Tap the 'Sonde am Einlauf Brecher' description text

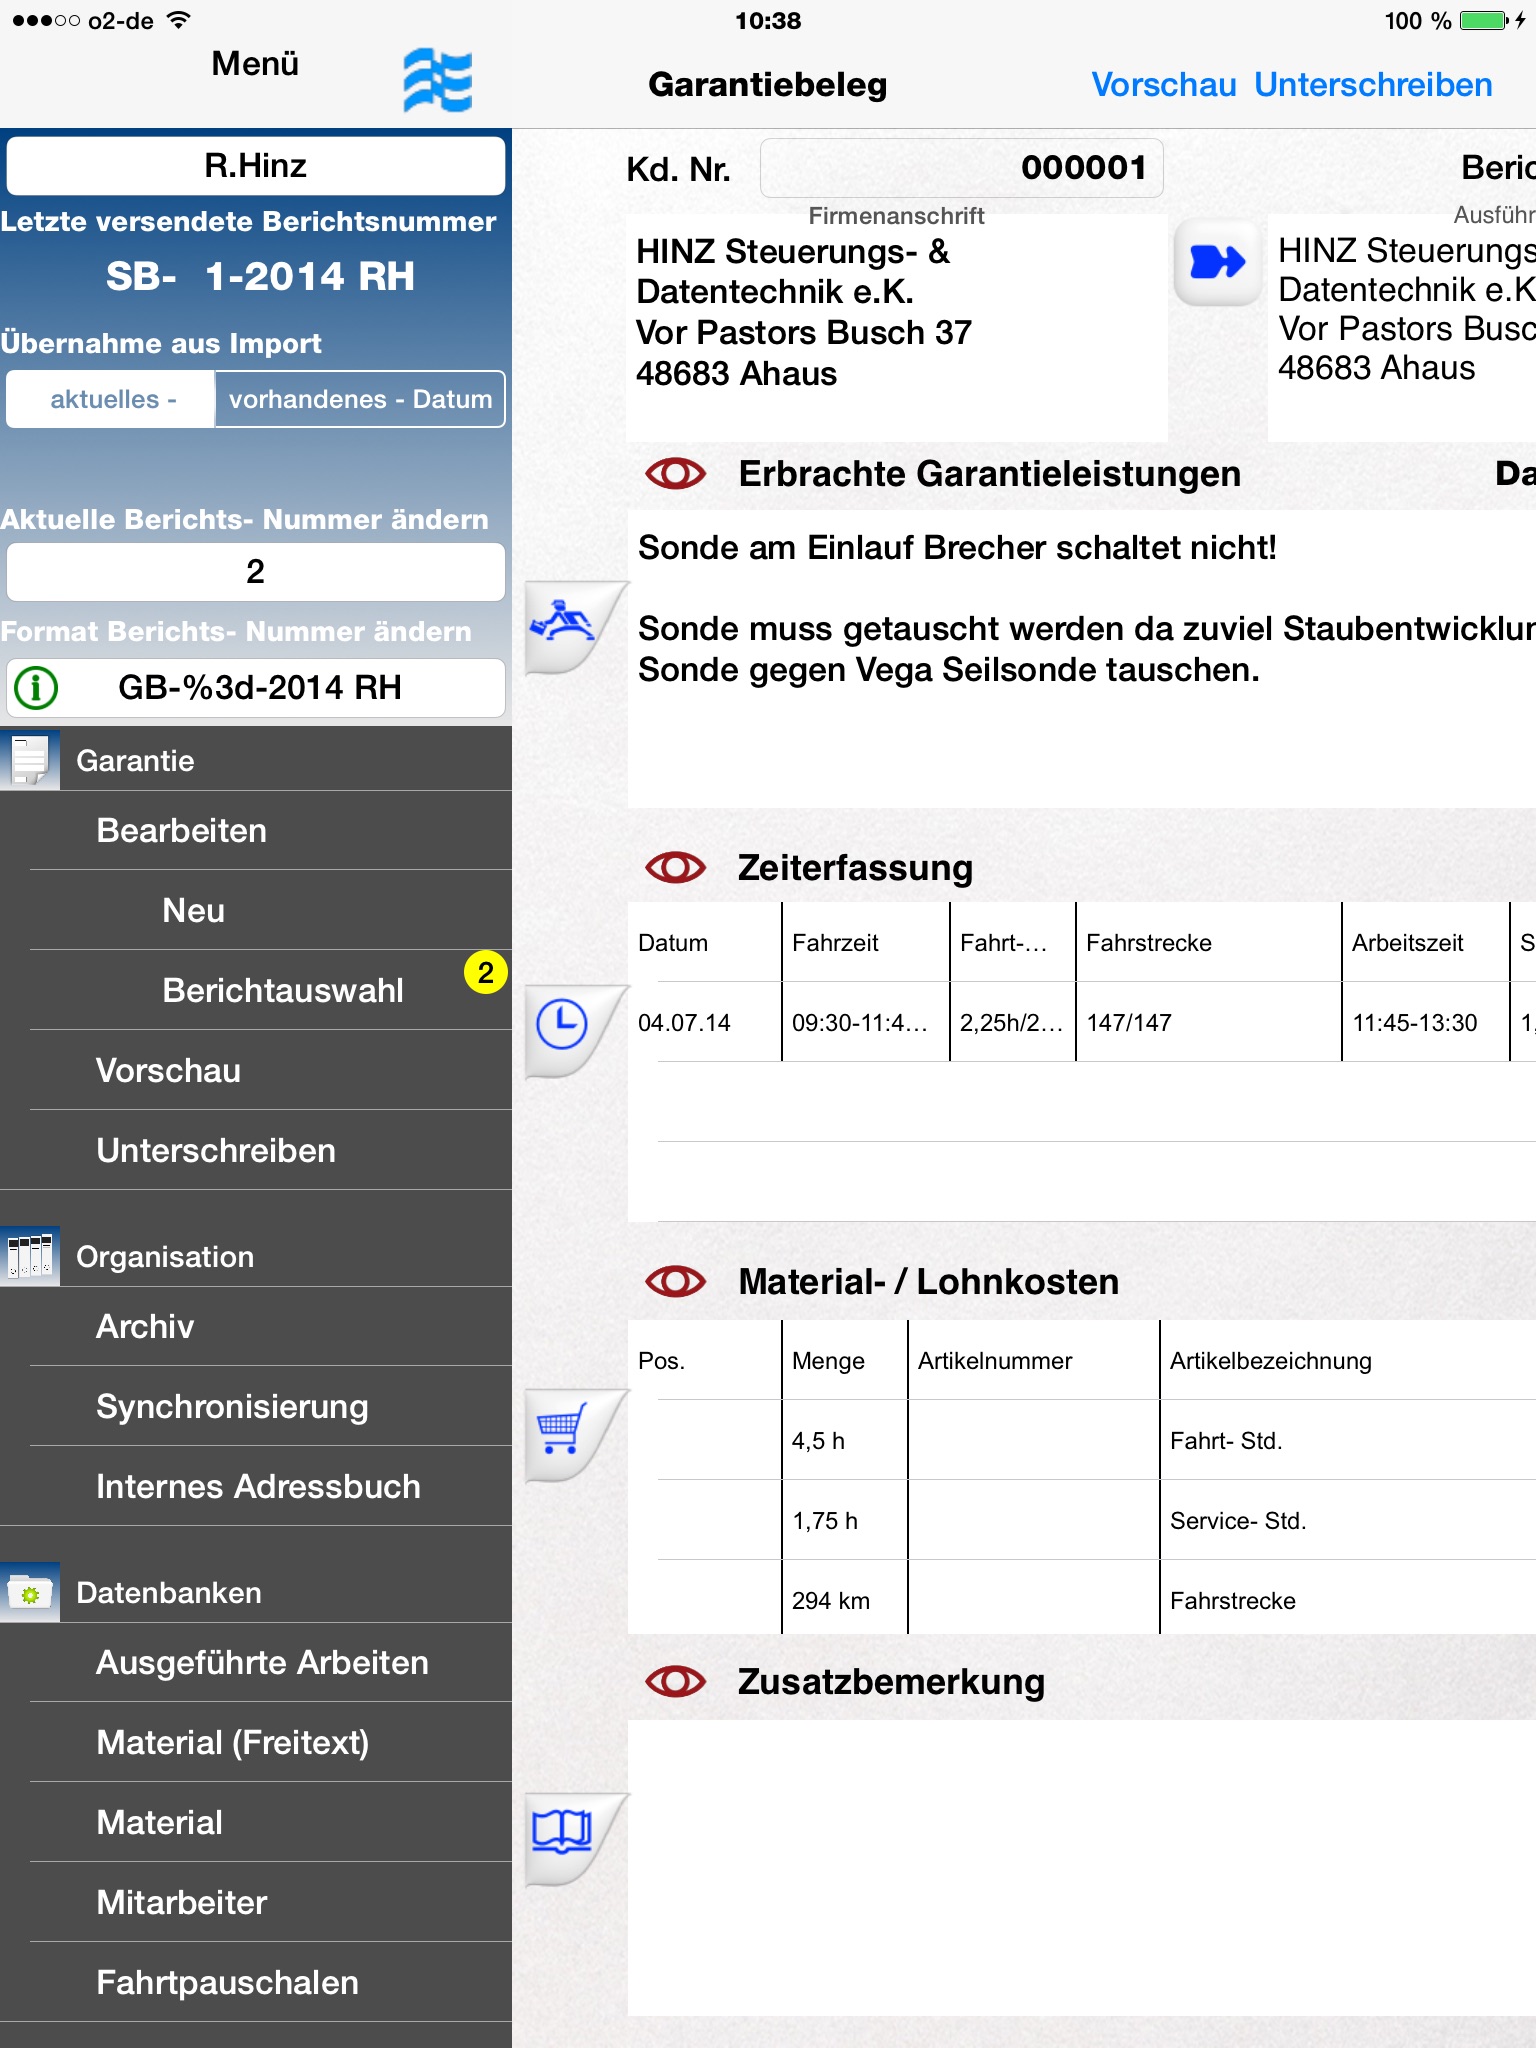957,548
